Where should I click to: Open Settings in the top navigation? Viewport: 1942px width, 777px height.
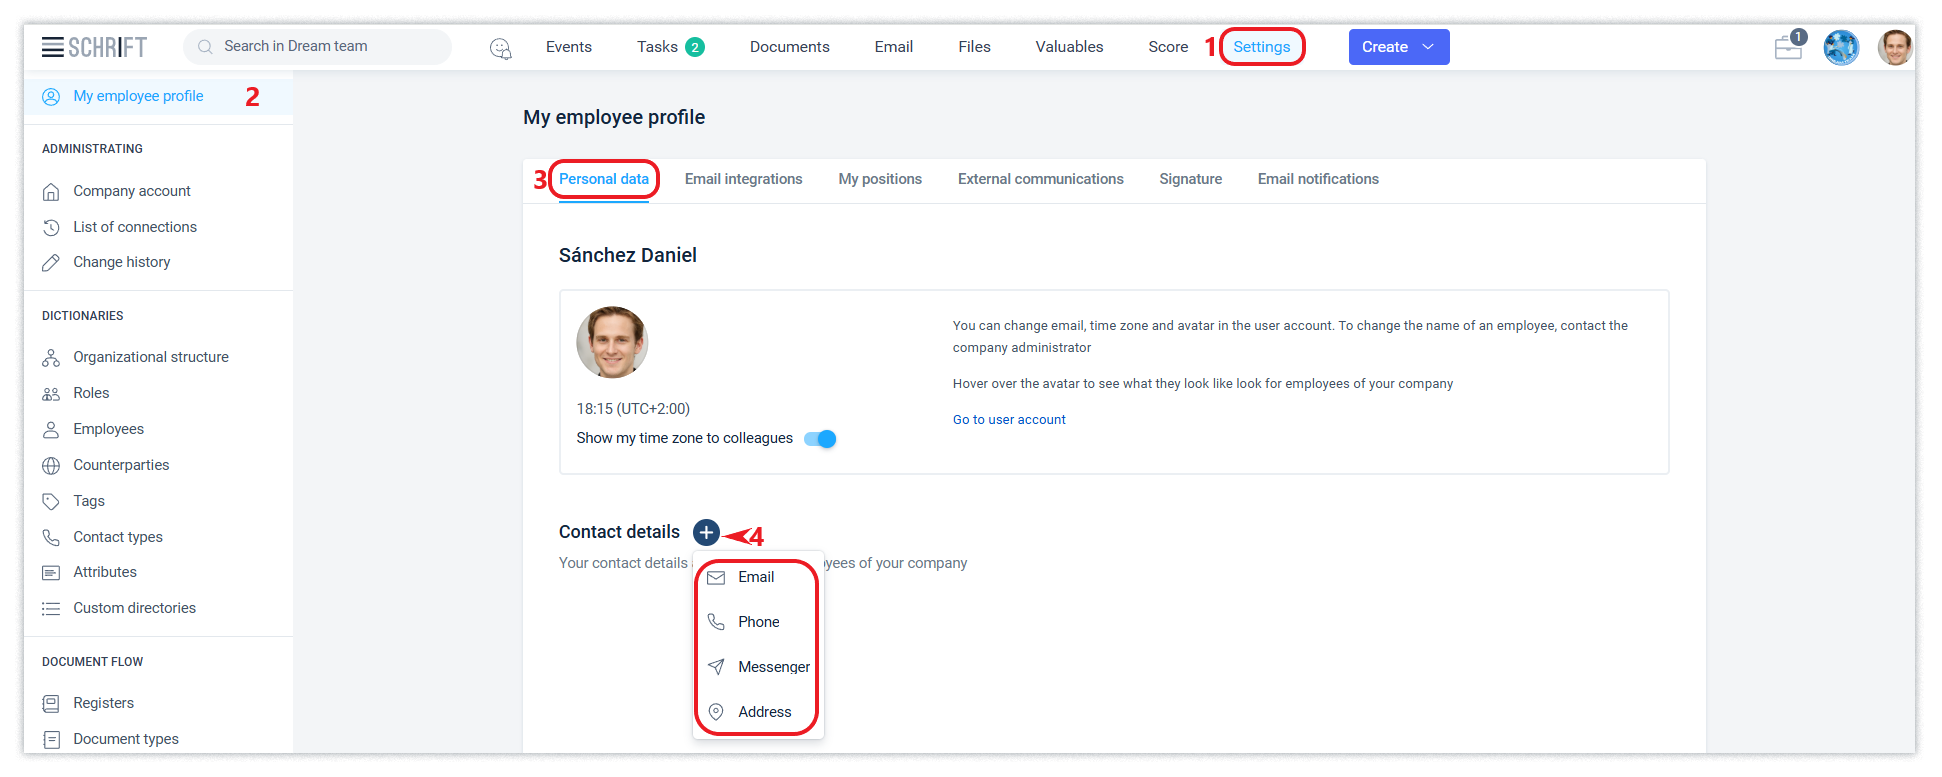pos(1261,47)
